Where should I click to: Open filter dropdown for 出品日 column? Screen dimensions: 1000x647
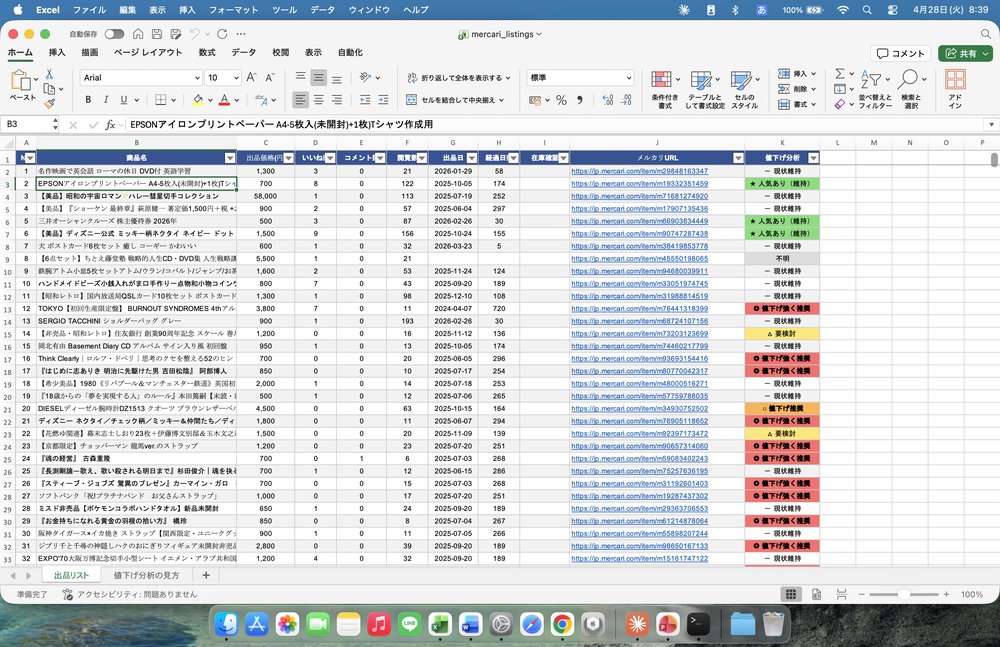(x=472, y=158)
